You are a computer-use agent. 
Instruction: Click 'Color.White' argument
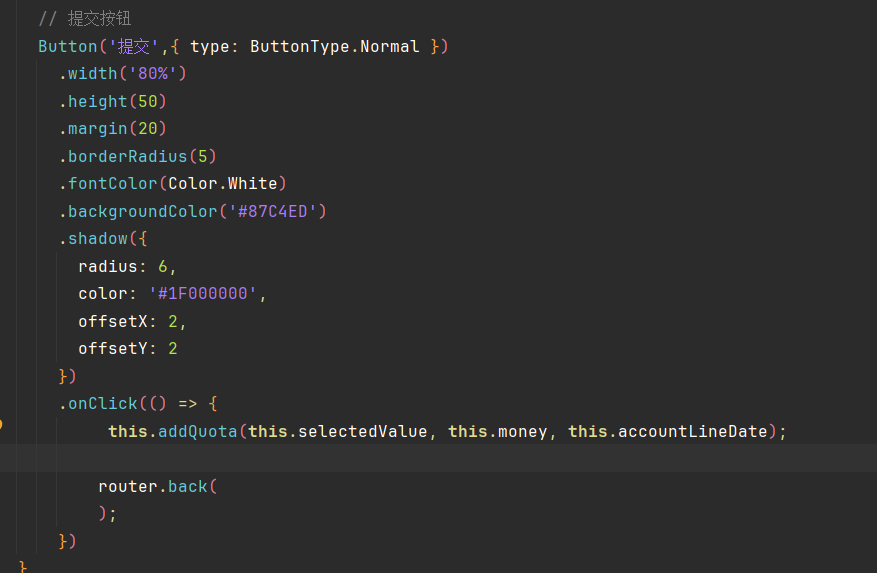click(x=223, y=184)
